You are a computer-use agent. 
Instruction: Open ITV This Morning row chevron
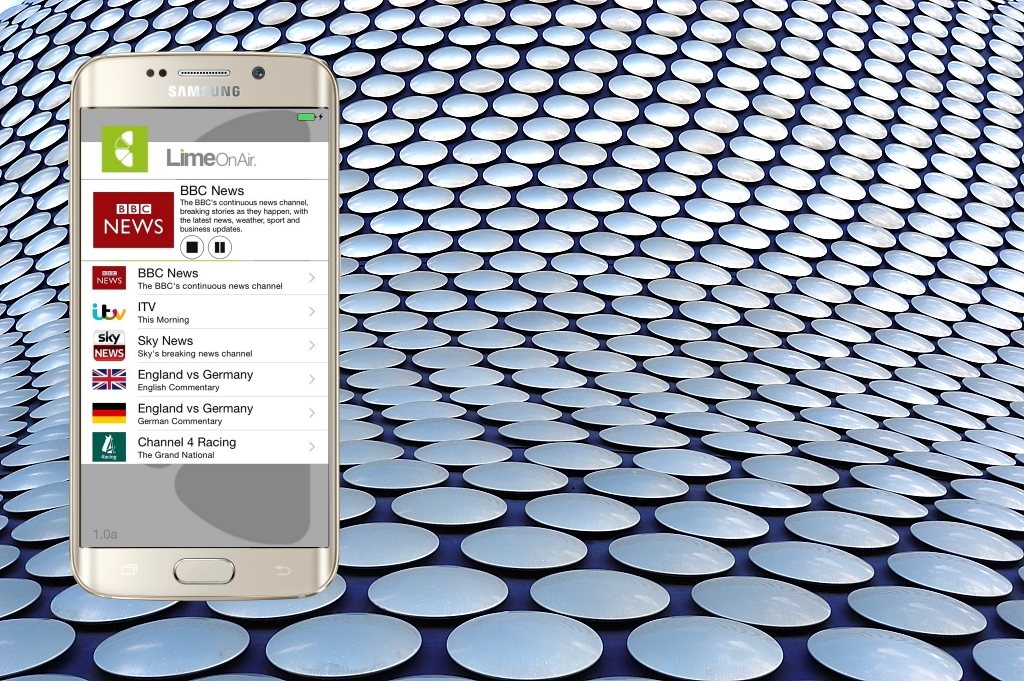click(312, 312)
